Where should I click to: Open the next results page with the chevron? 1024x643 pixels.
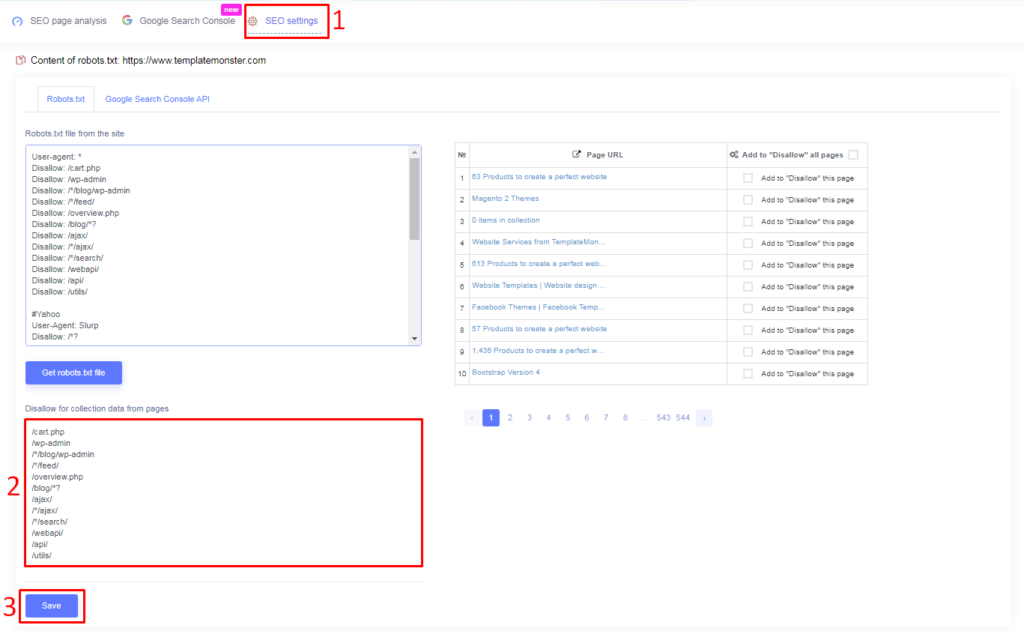point(703,417)
